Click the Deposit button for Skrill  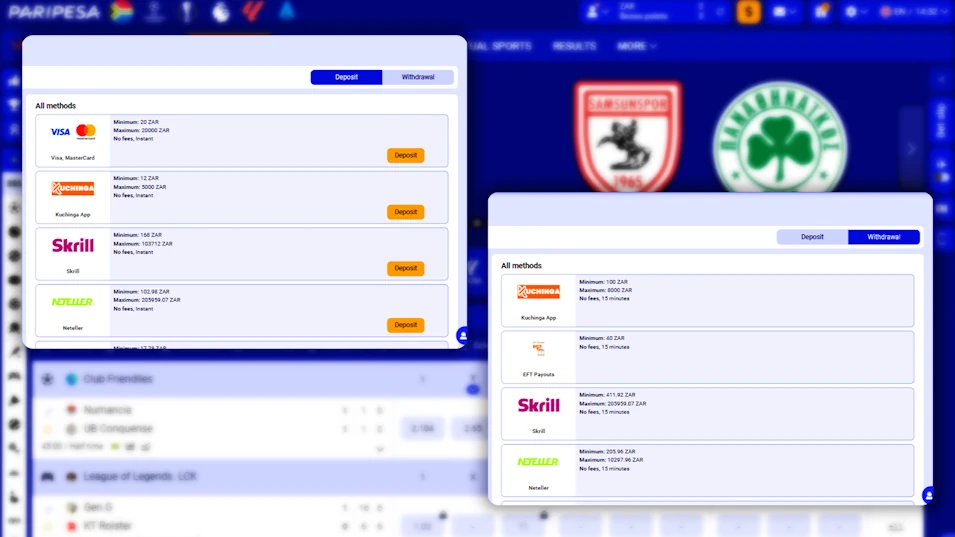406,268
